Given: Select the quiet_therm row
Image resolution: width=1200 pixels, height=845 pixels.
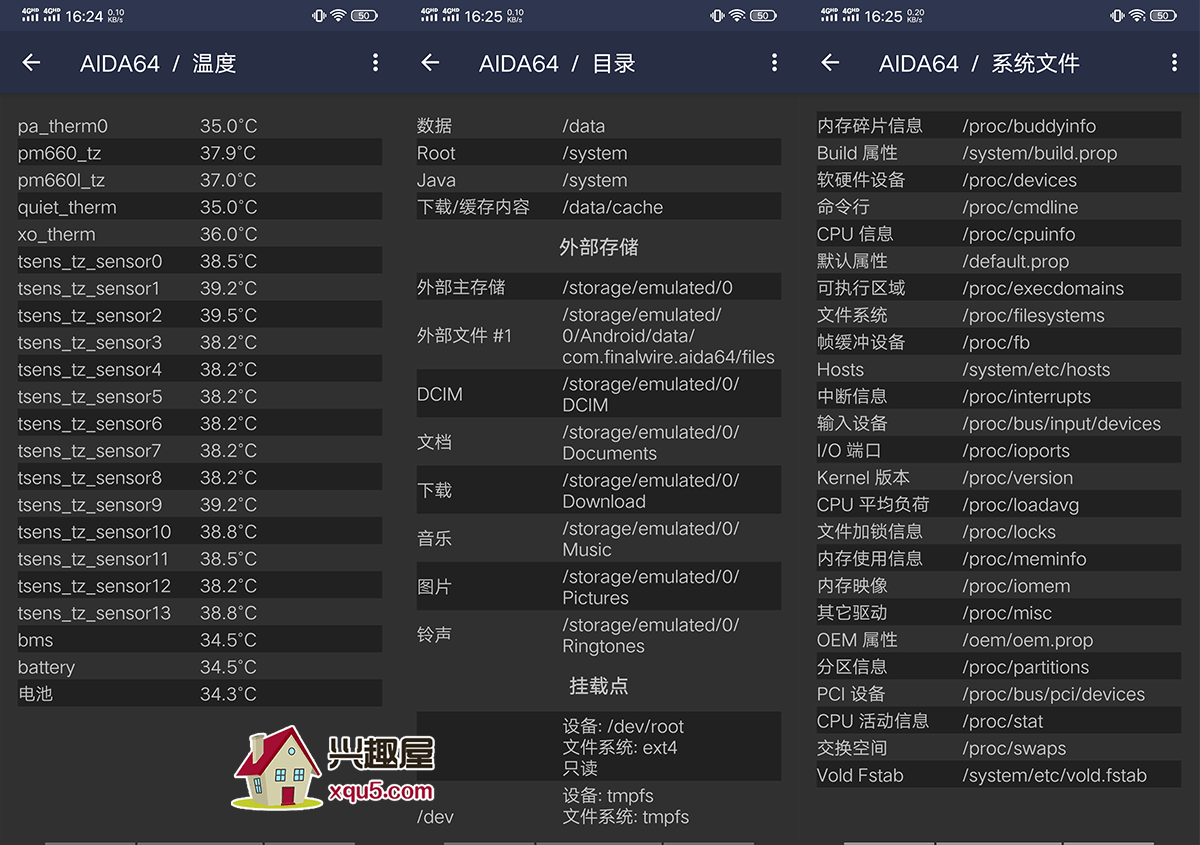Looking at the screenshot, I should click(200, 207).
